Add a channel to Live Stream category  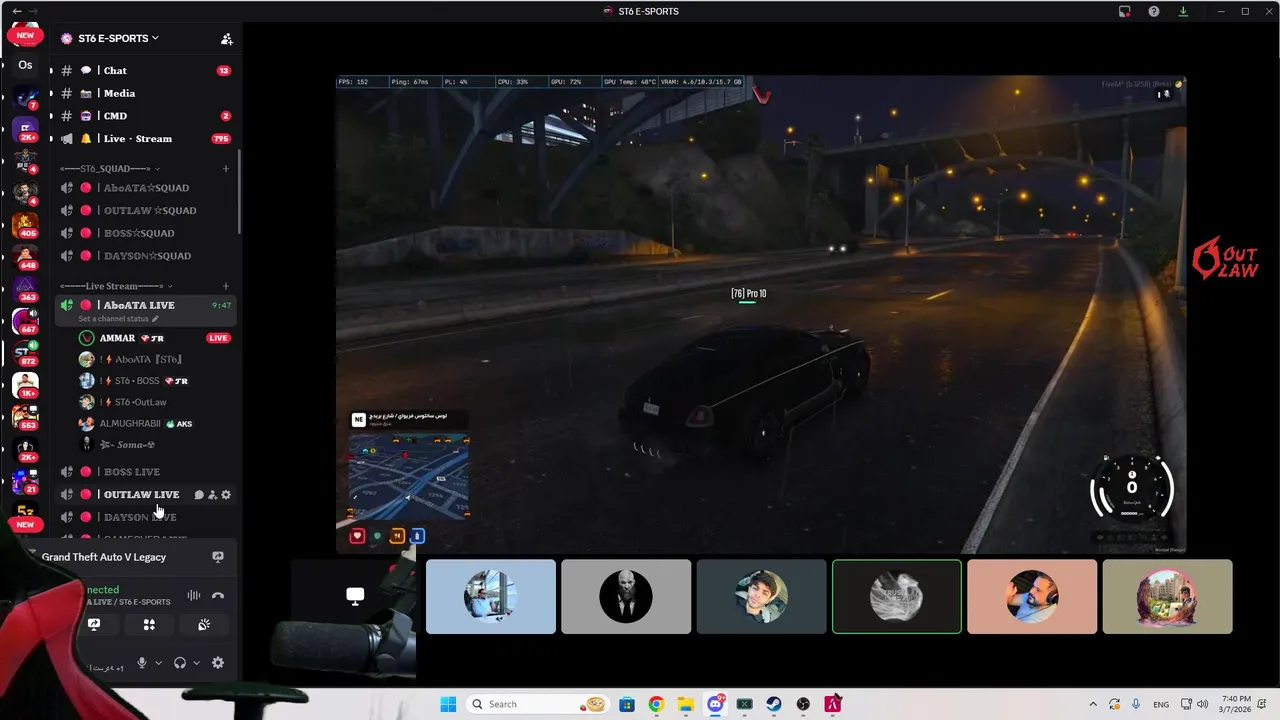tap(226, 286)
